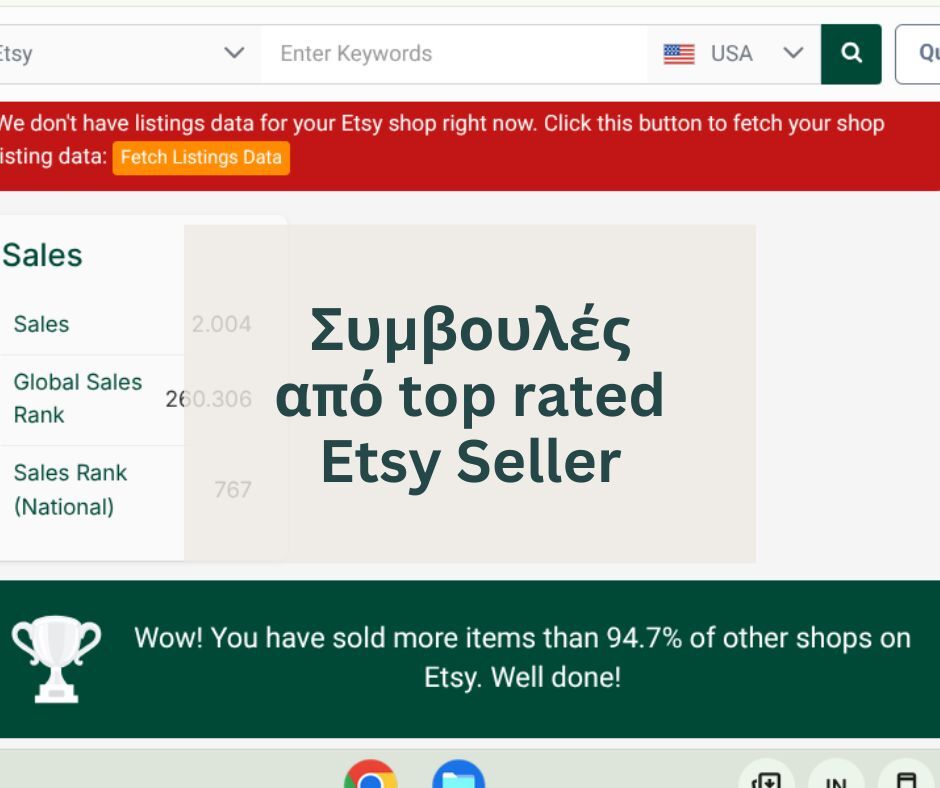Viewport: 940px width, 788px height.
Task: Open Chrome from the shelf
Action: coord(370,777)
